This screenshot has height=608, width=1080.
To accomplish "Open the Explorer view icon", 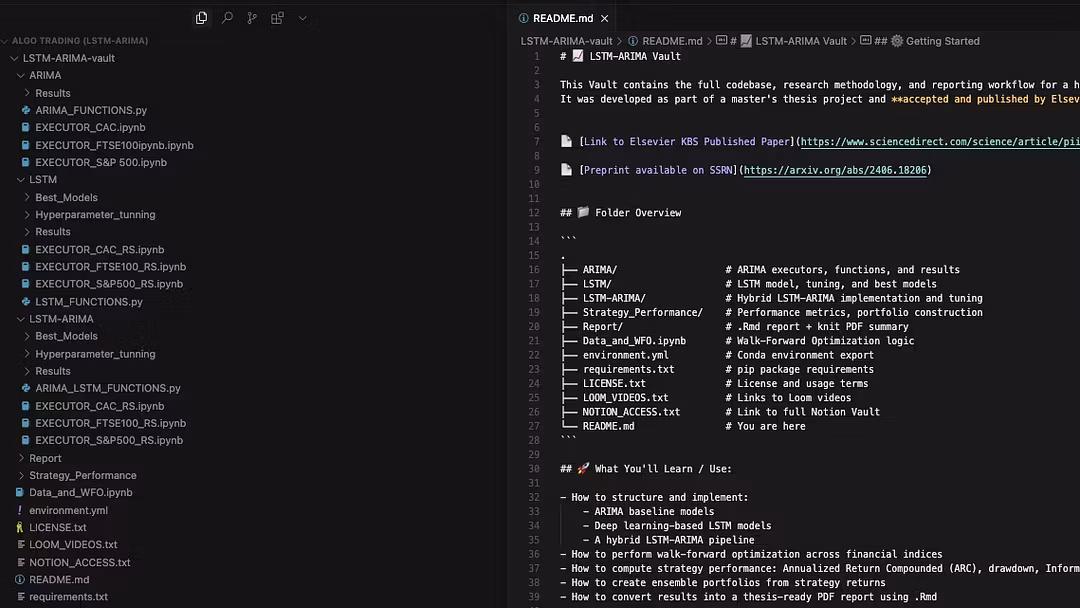I will tap(201, 18).
